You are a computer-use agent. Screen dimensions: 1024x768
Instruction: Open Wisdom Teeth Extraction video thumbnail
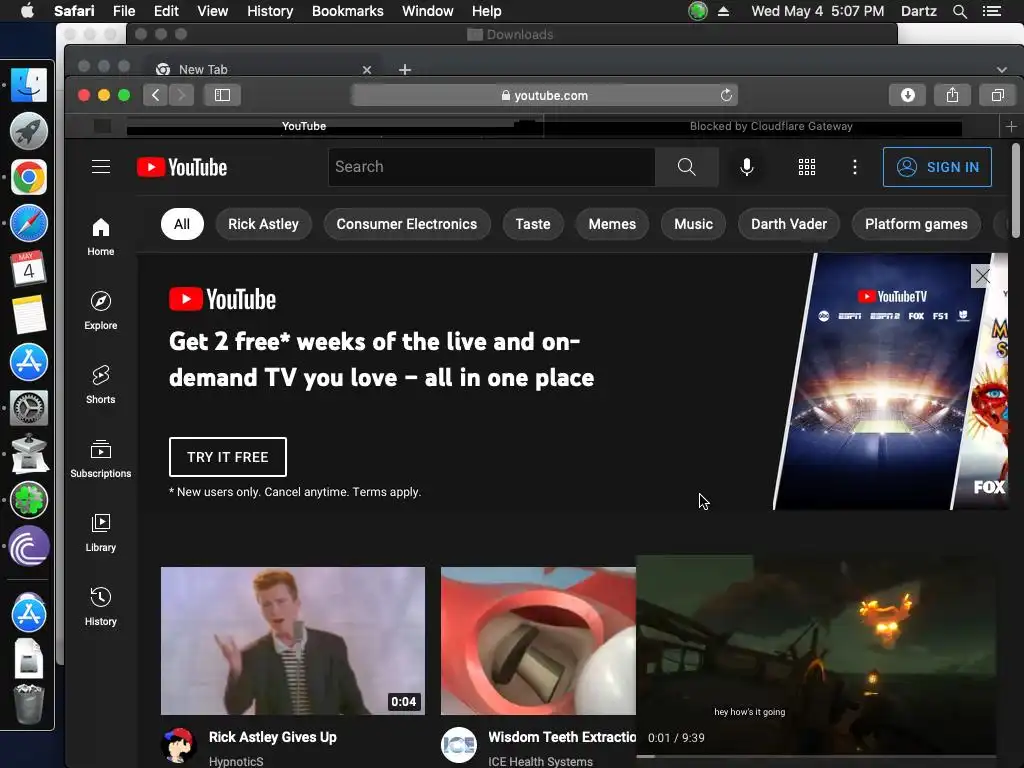pos(538,641)
